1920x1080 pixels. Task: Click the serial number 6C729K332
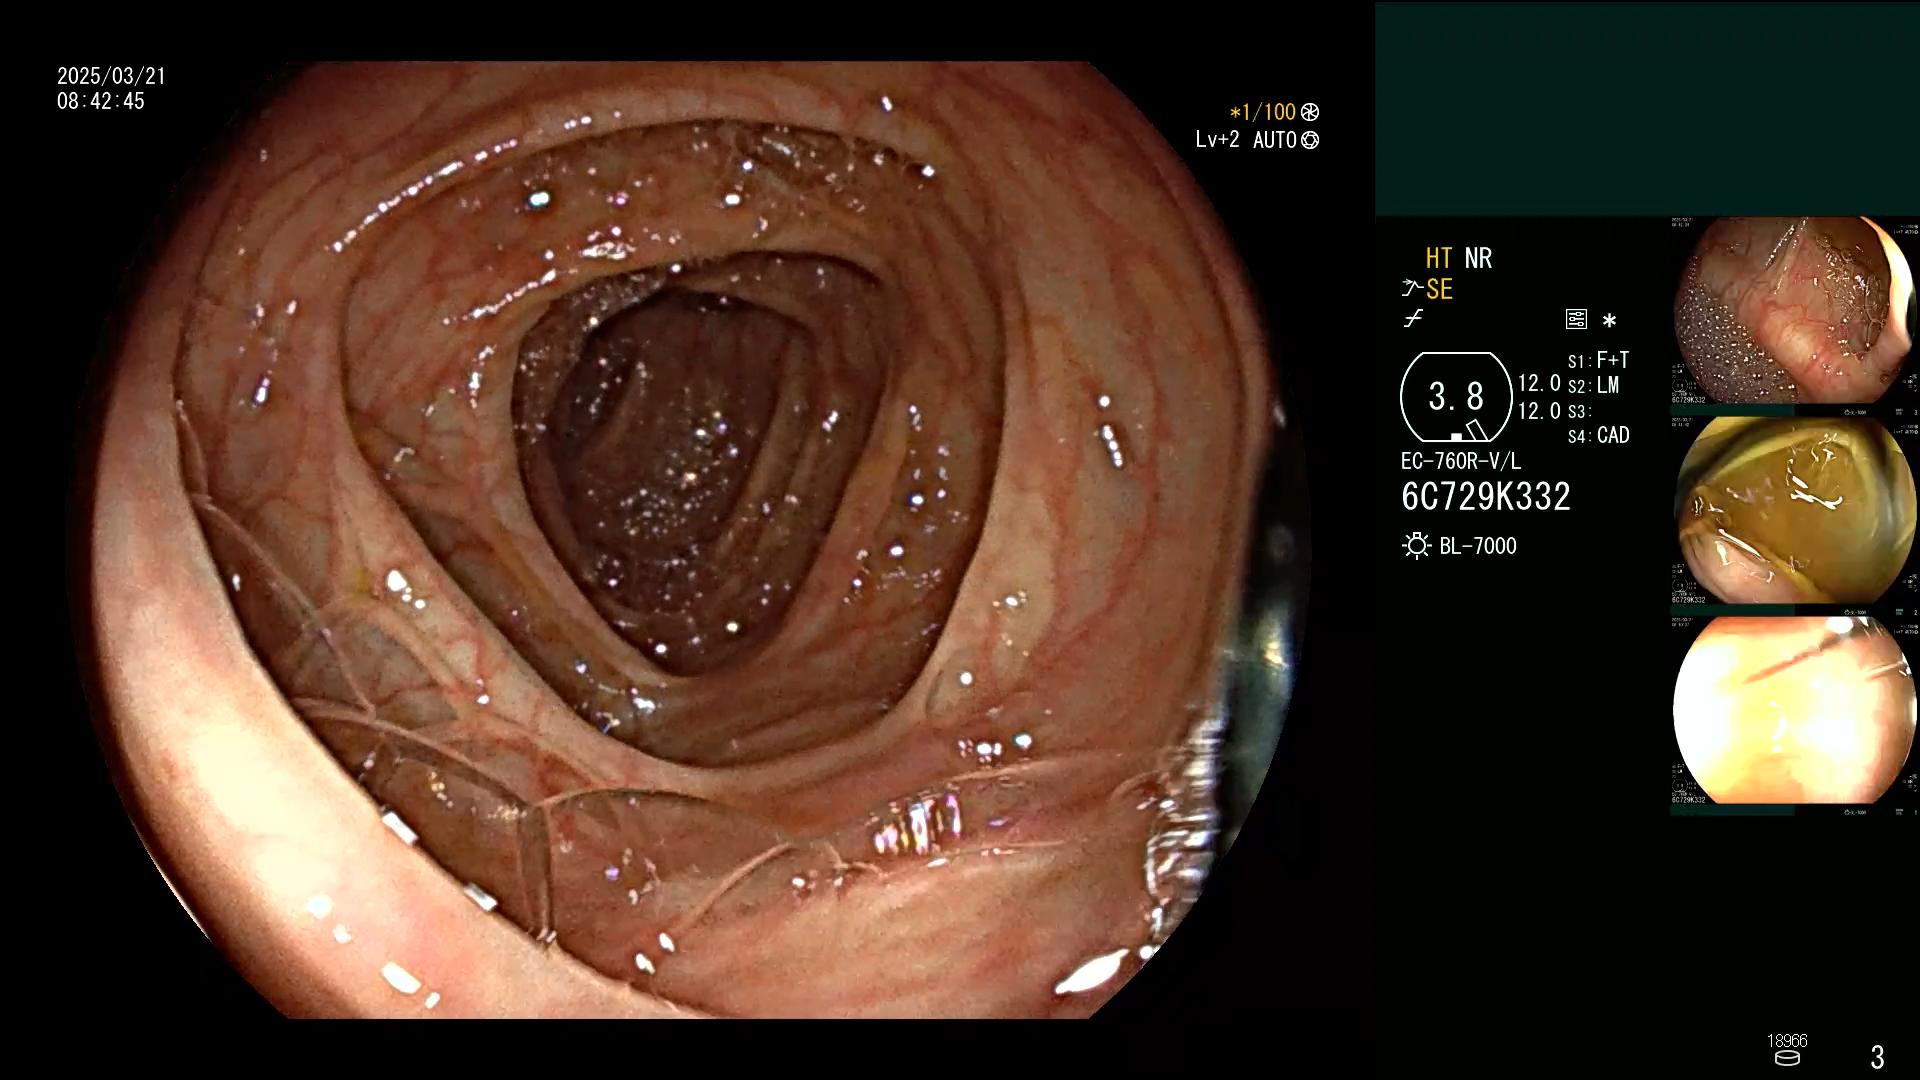1485,497
